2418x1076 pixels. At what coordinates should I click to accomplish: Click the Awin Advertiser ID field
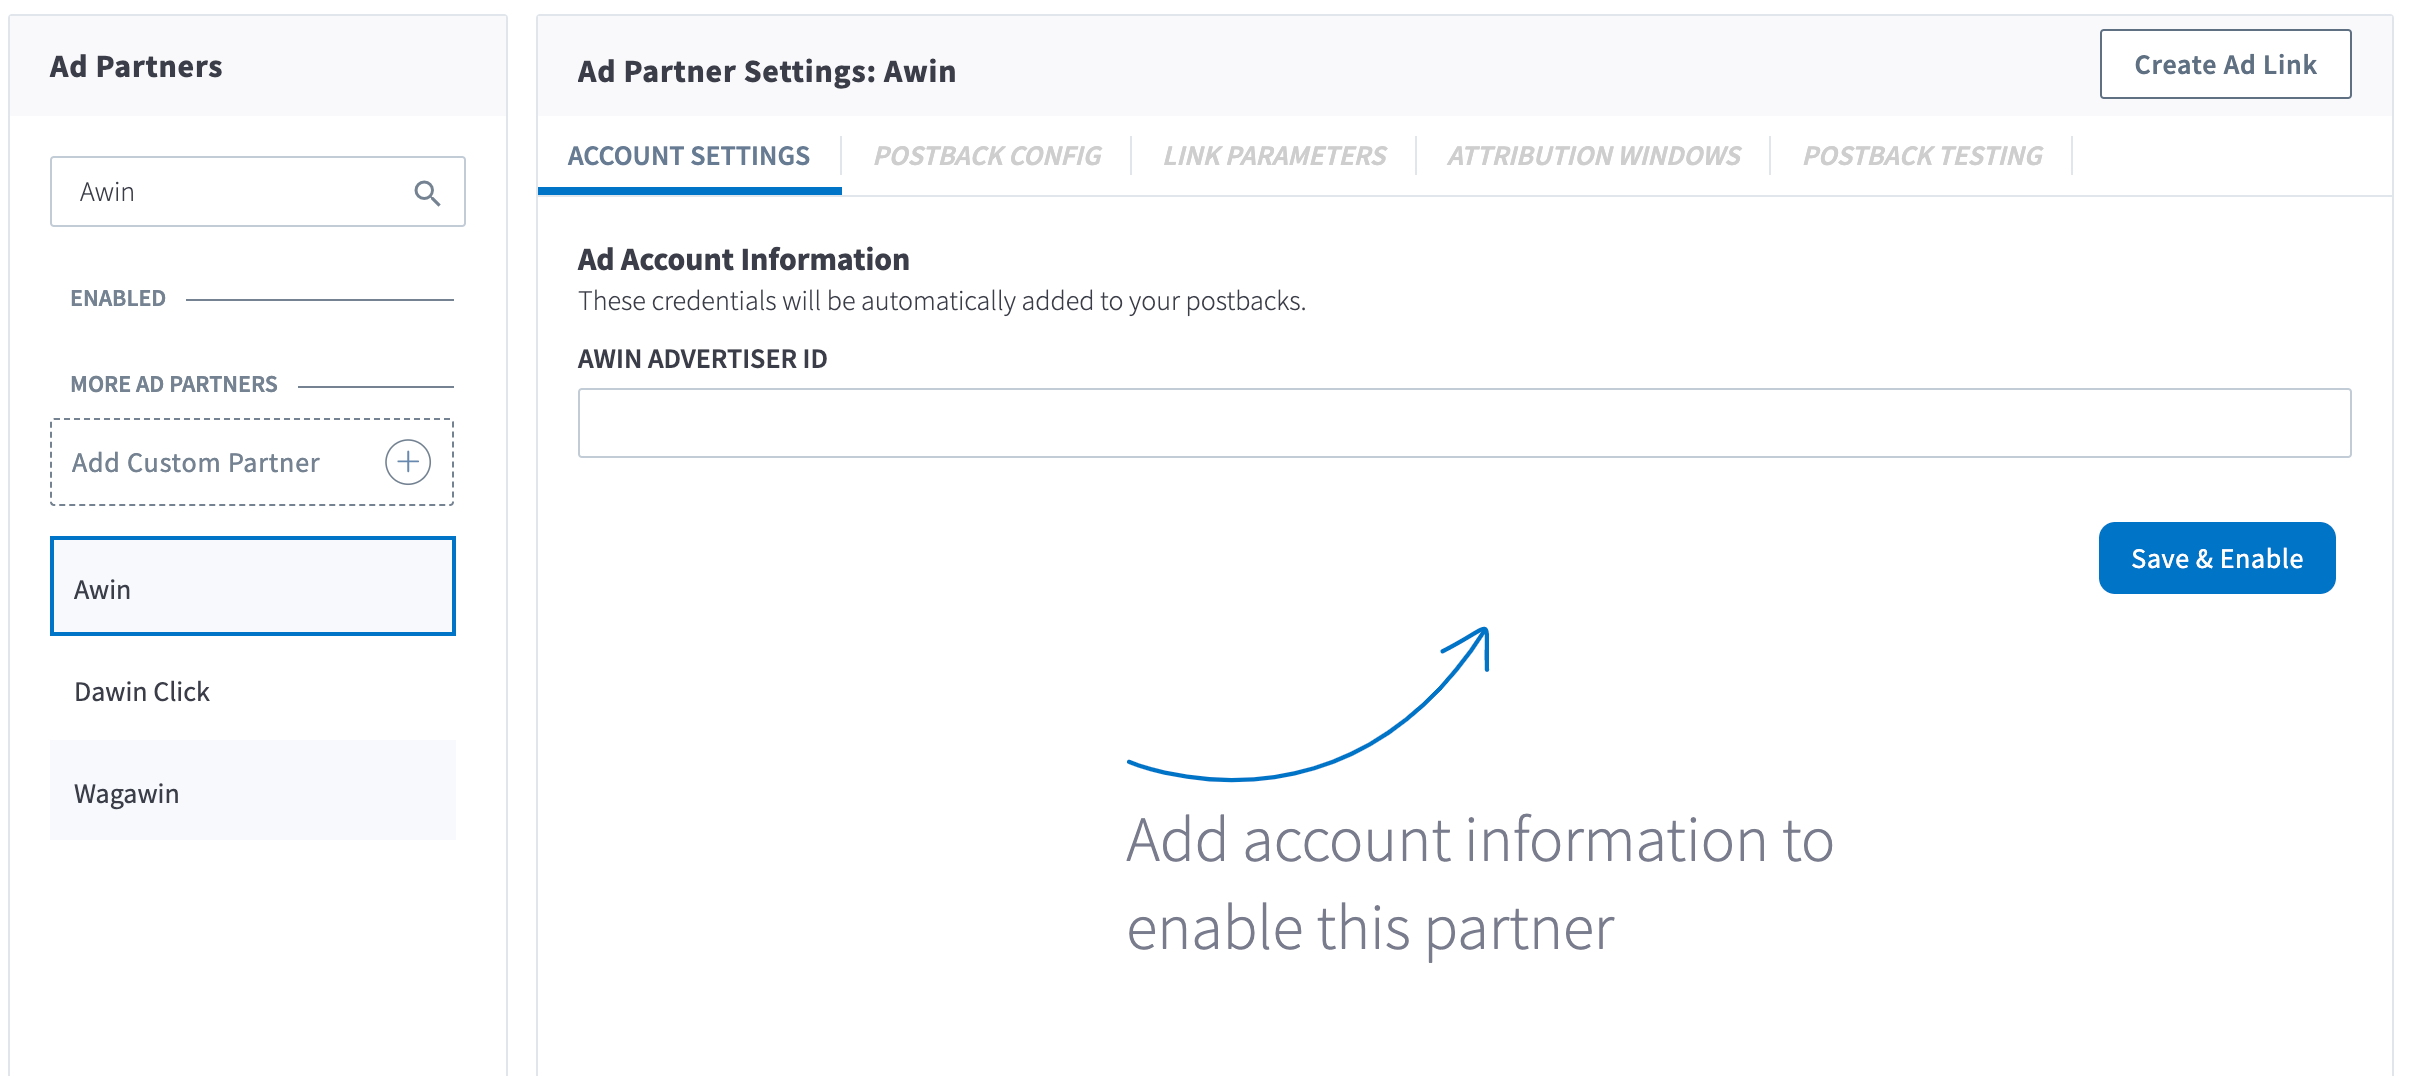pos(1464,423)
